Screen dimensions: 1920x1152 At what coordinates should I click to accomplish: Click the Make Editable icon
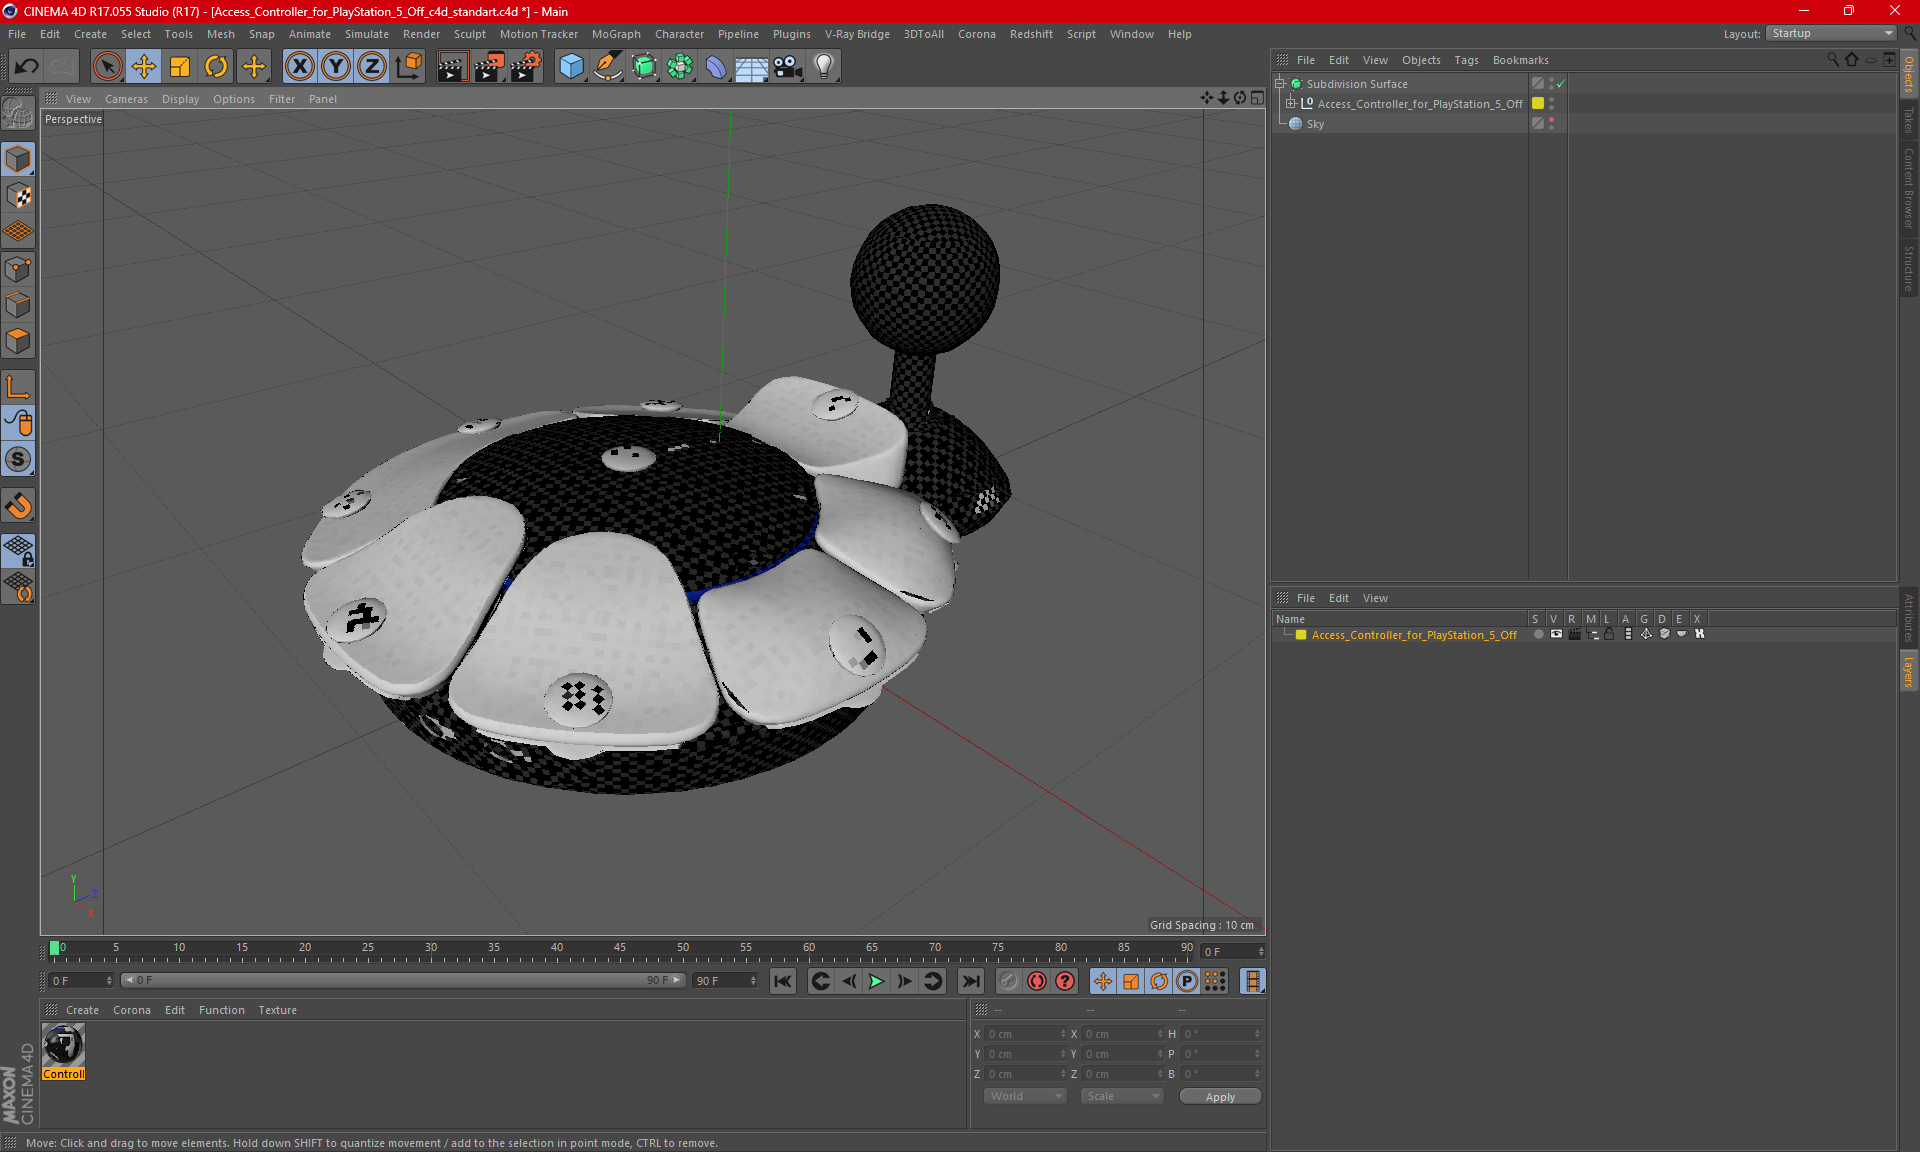coord(18,115)
